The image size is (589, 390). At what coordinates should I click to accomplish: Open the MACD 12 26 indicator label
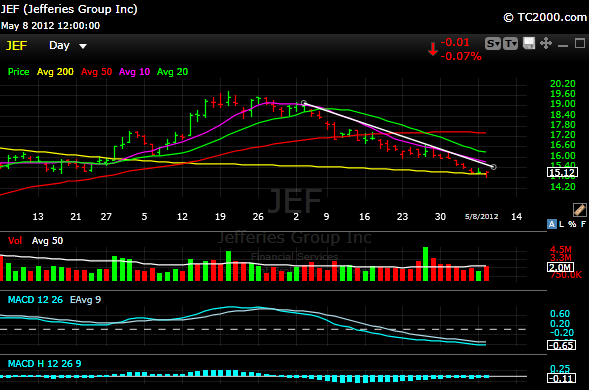(35, 299)
